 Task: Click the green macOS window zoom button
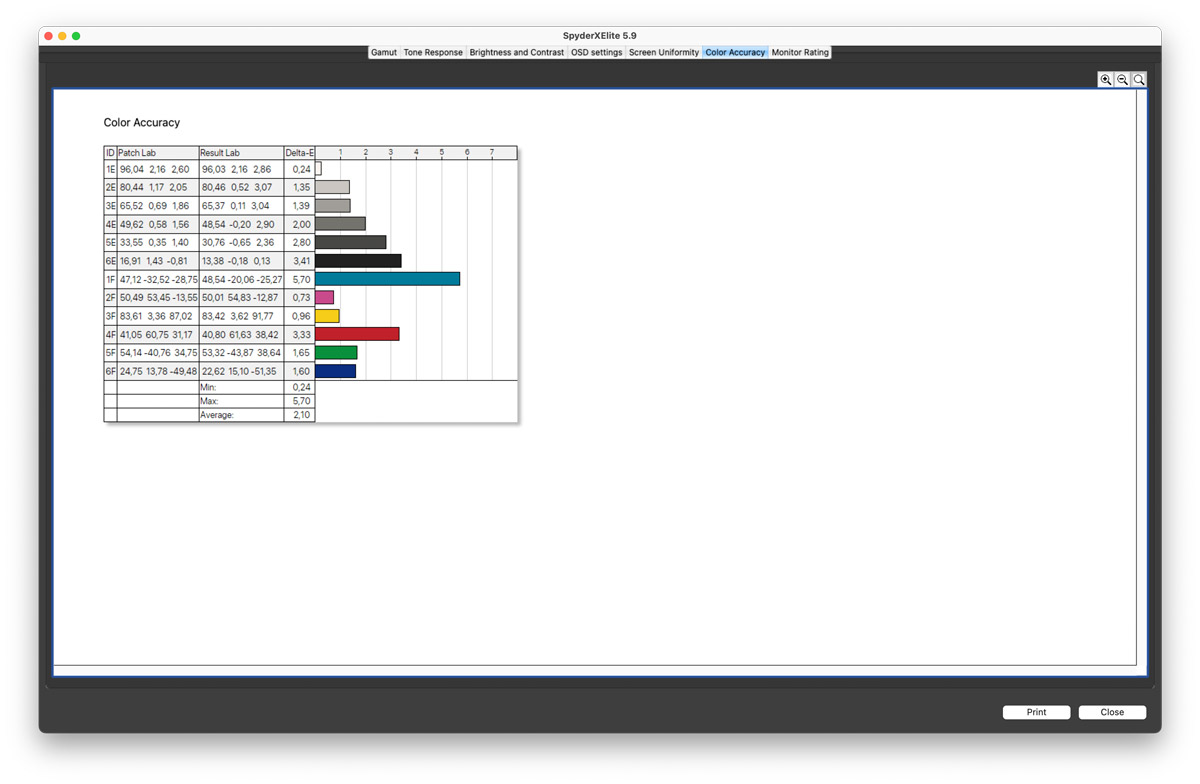pos(76,36)
